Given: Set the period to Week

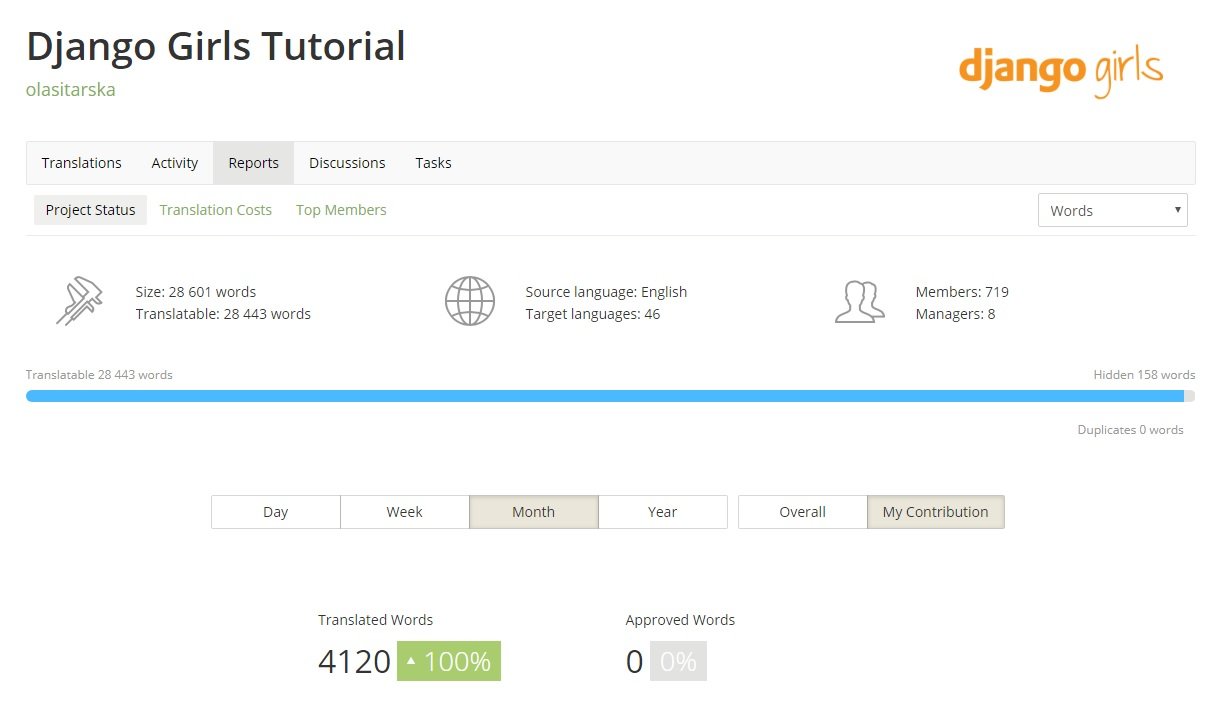Looking at the screenshot, I should point(405,512).
